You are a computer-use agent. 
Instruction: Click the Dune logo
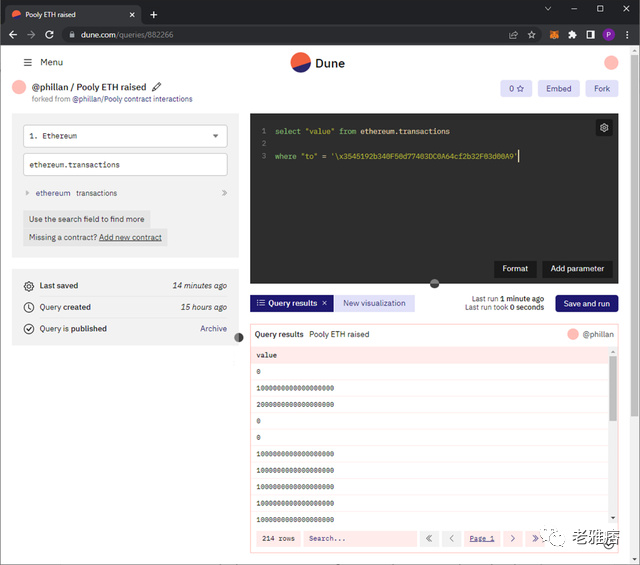point(318,63)
